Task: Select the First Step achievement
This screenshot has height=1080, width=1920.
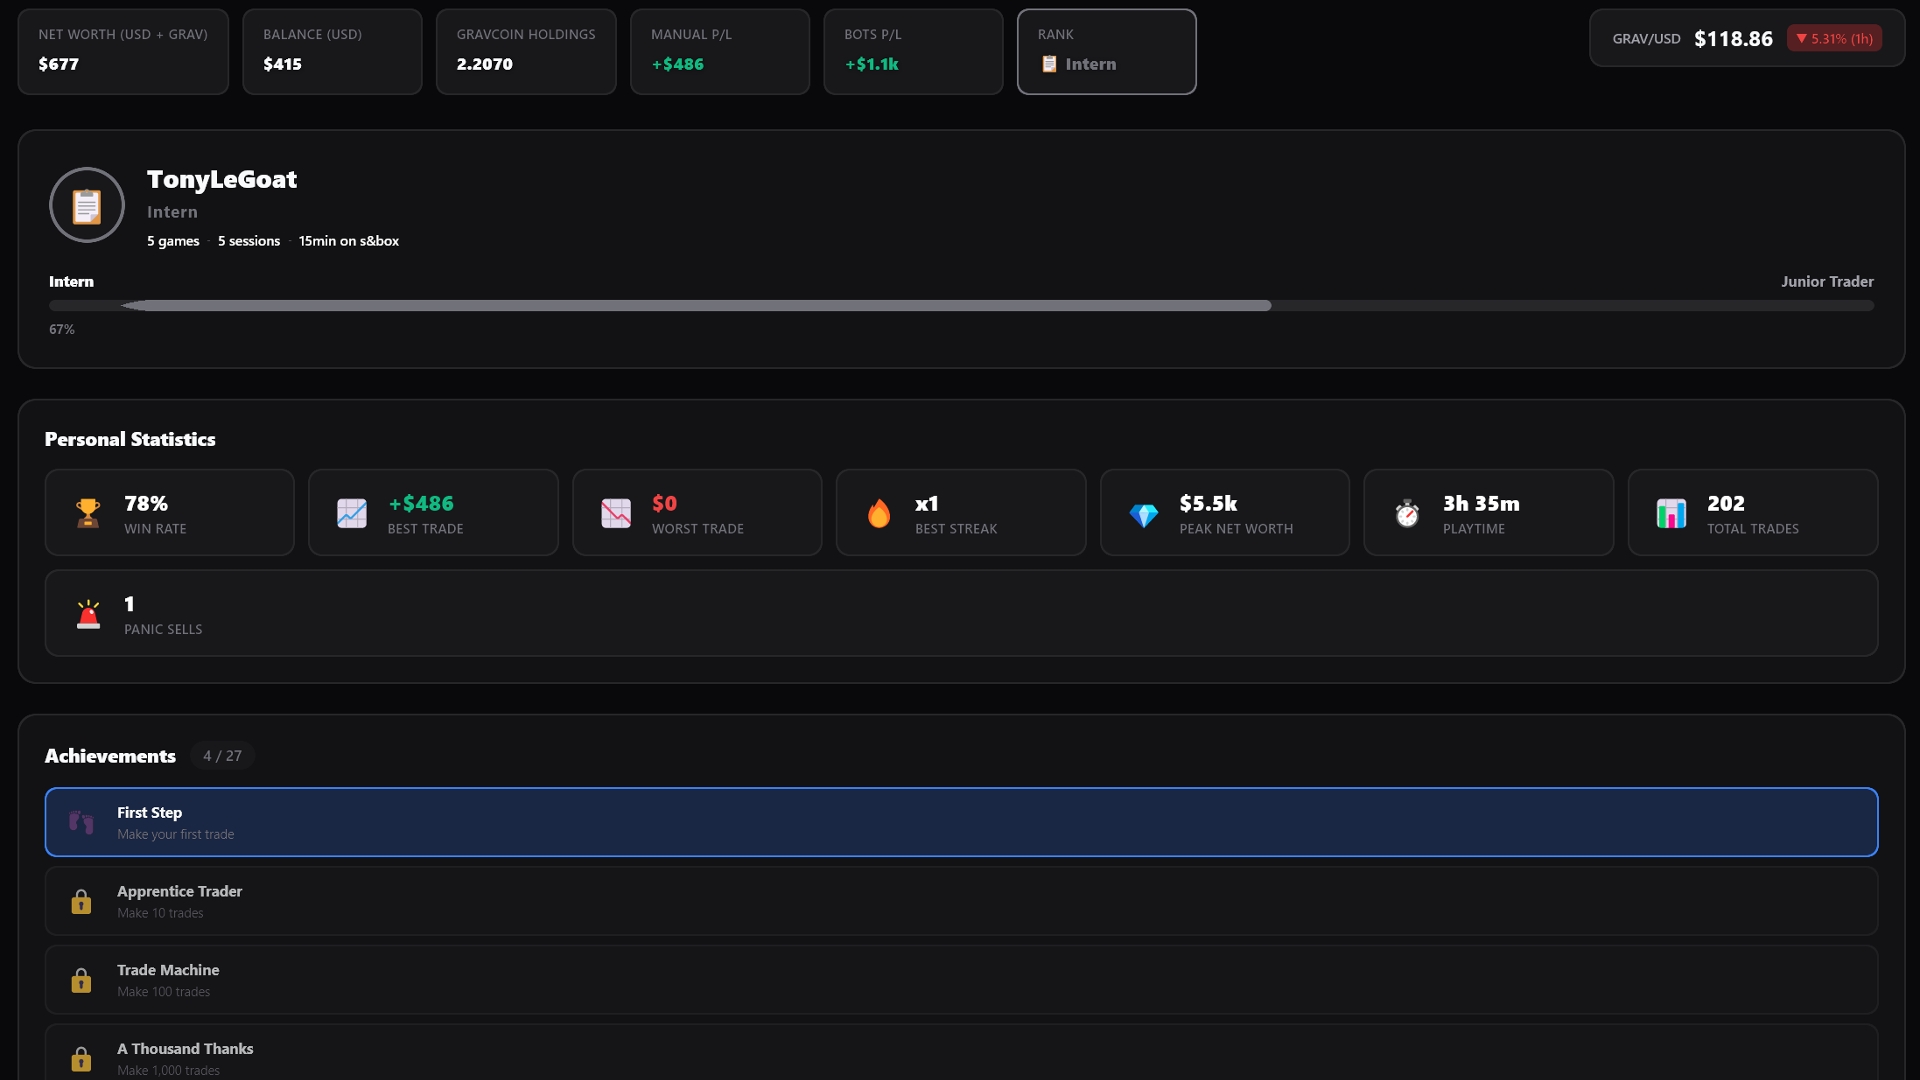Action: point(960,822)
